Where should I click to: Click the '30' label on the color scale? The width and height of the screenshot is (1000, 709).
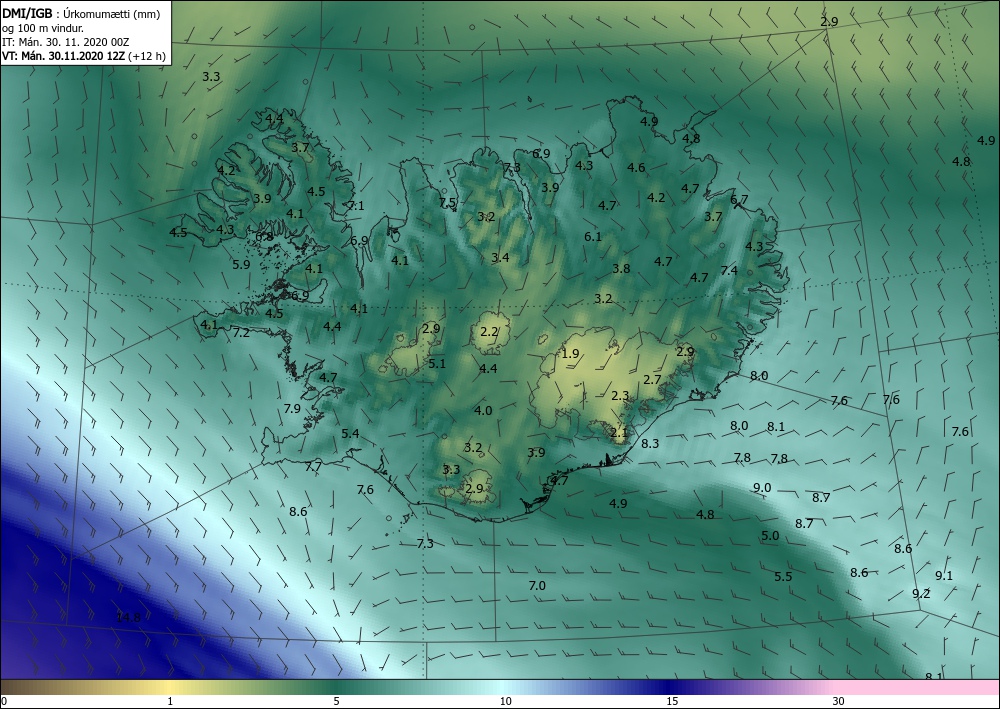point(839,701)
